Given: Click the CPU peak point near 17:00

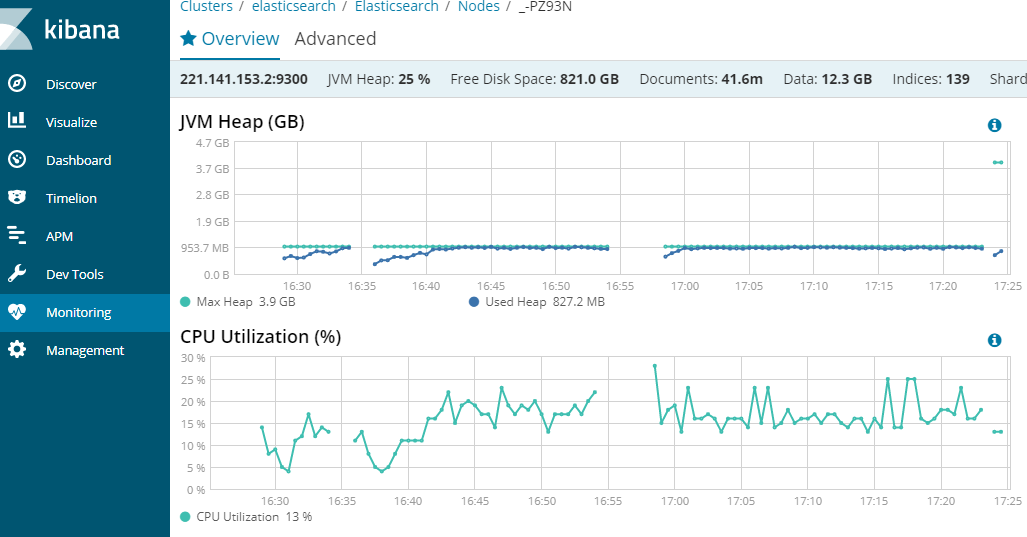Looking at the screenshot, I should pos(655,366).
